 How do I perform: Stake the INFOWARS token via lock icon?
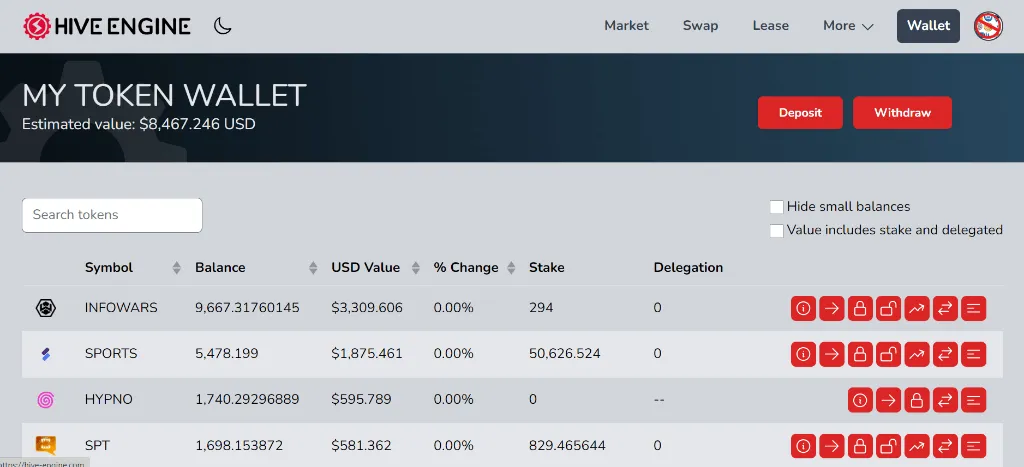tap(860, 308)
